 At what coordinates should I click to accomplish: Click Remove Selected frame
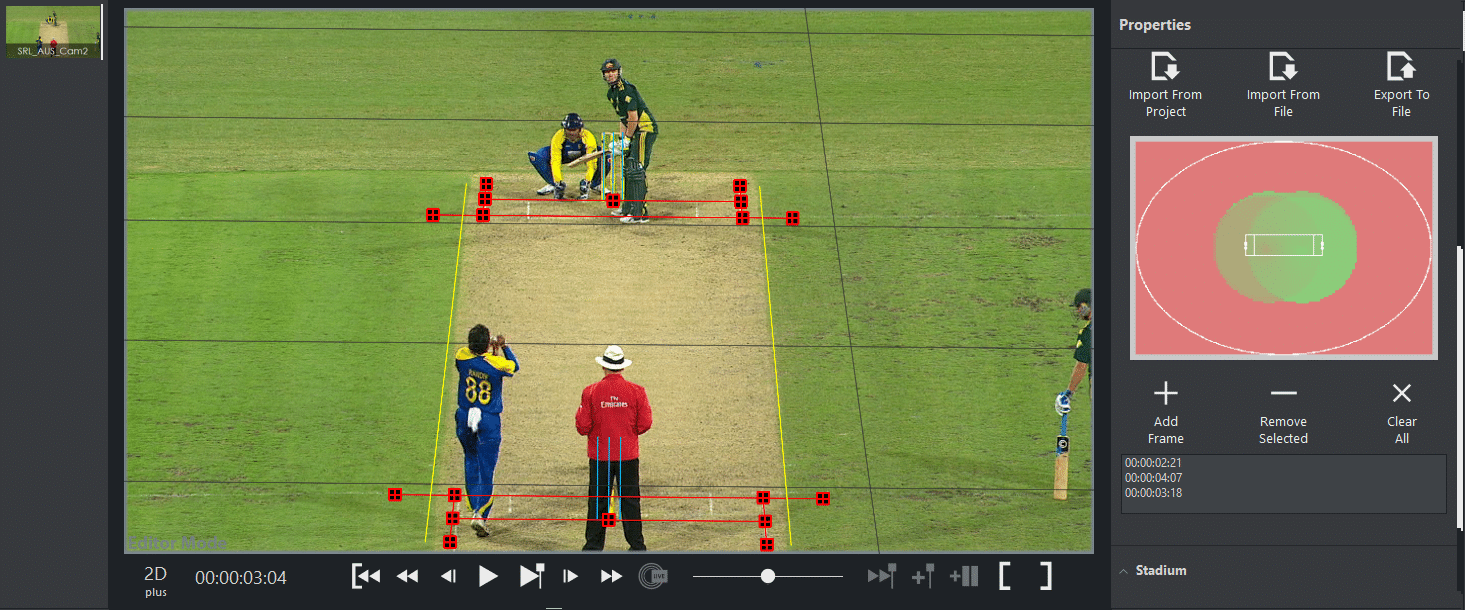pyautogui.click(x=1283, y=412)
